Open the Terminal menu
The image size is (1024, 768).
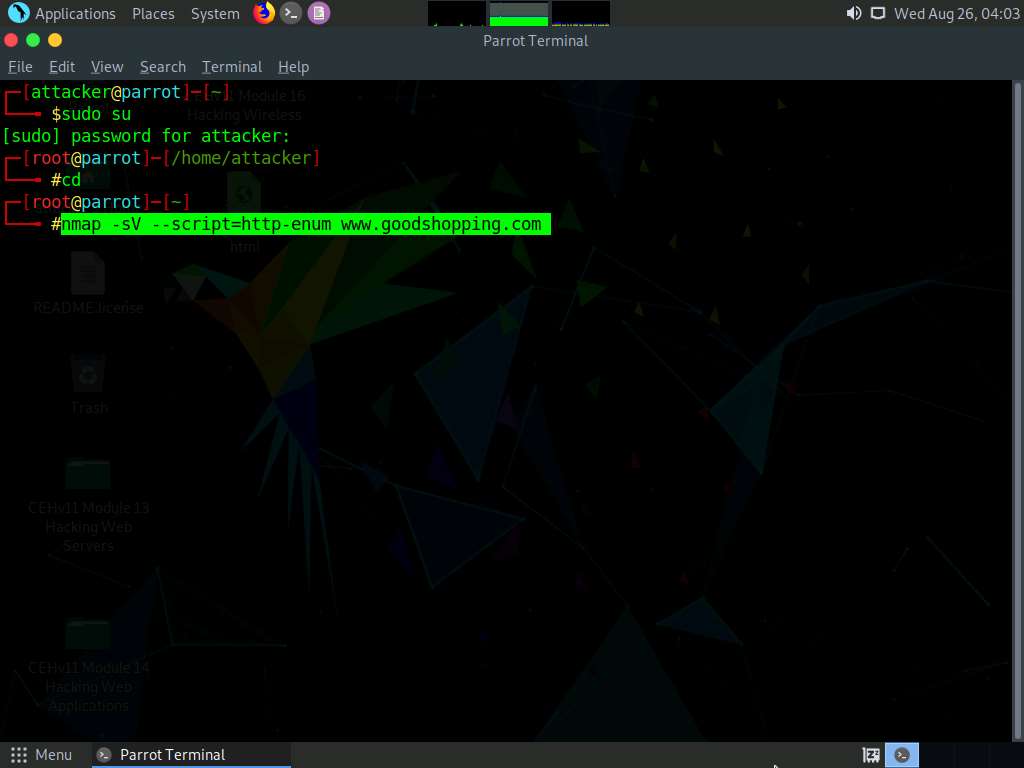tap(232, 67)
